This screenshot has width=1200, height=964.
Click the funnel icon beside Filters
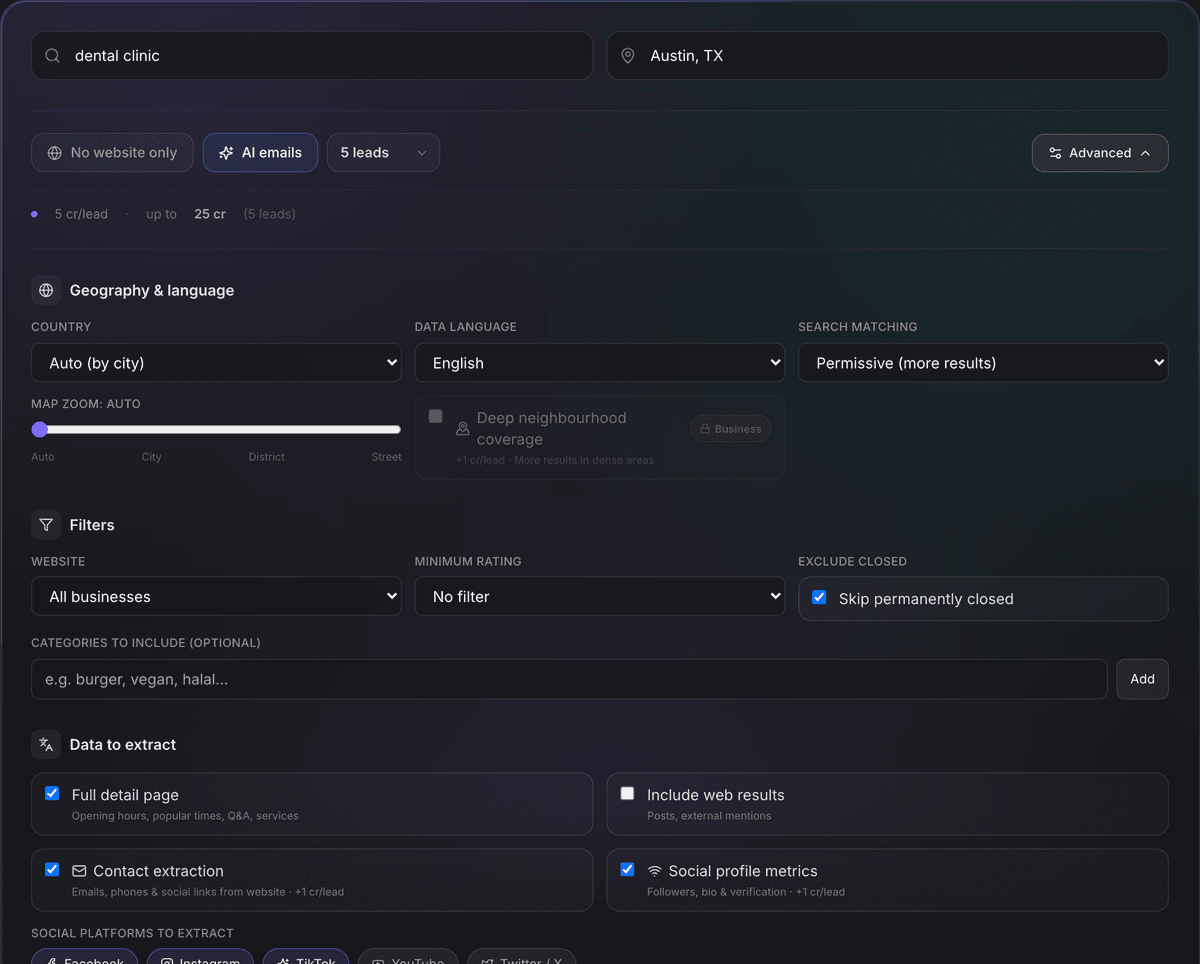point(46,525)
